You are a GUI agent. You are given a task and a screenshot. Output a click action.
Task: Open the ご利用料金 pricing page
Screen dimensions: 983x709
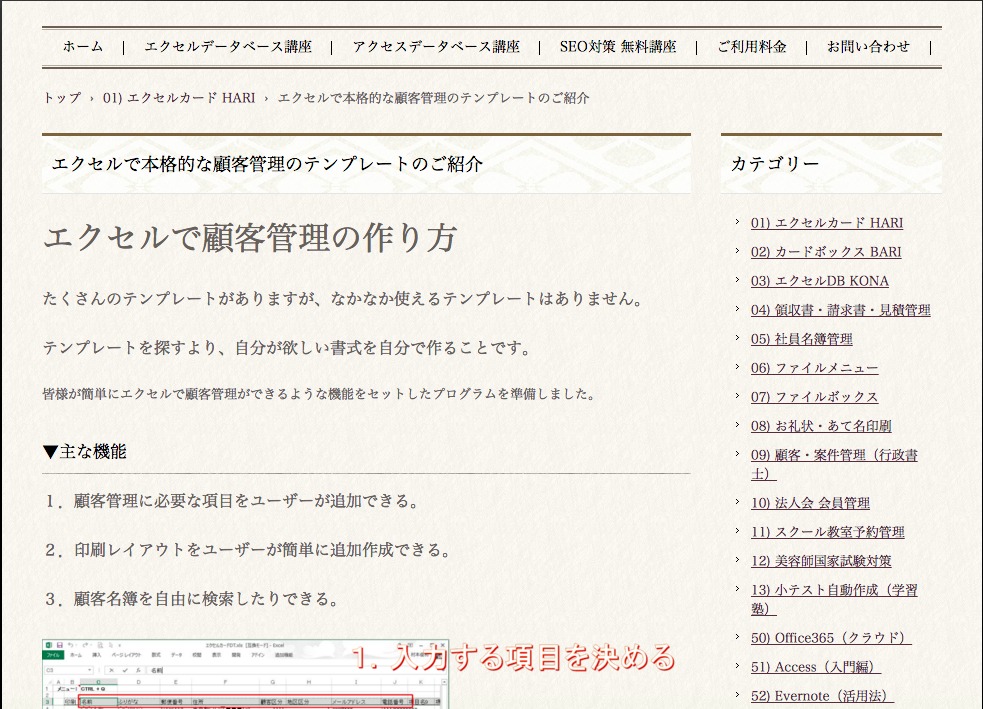751,46
